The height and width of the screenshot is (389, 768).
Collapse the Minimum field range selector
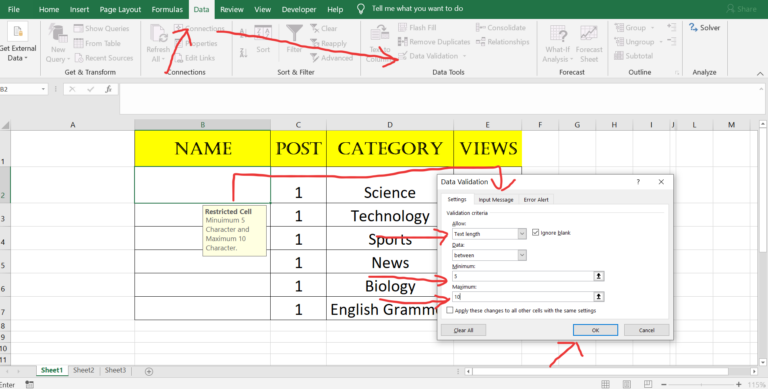pyautogui.click(x=599, y=276)
